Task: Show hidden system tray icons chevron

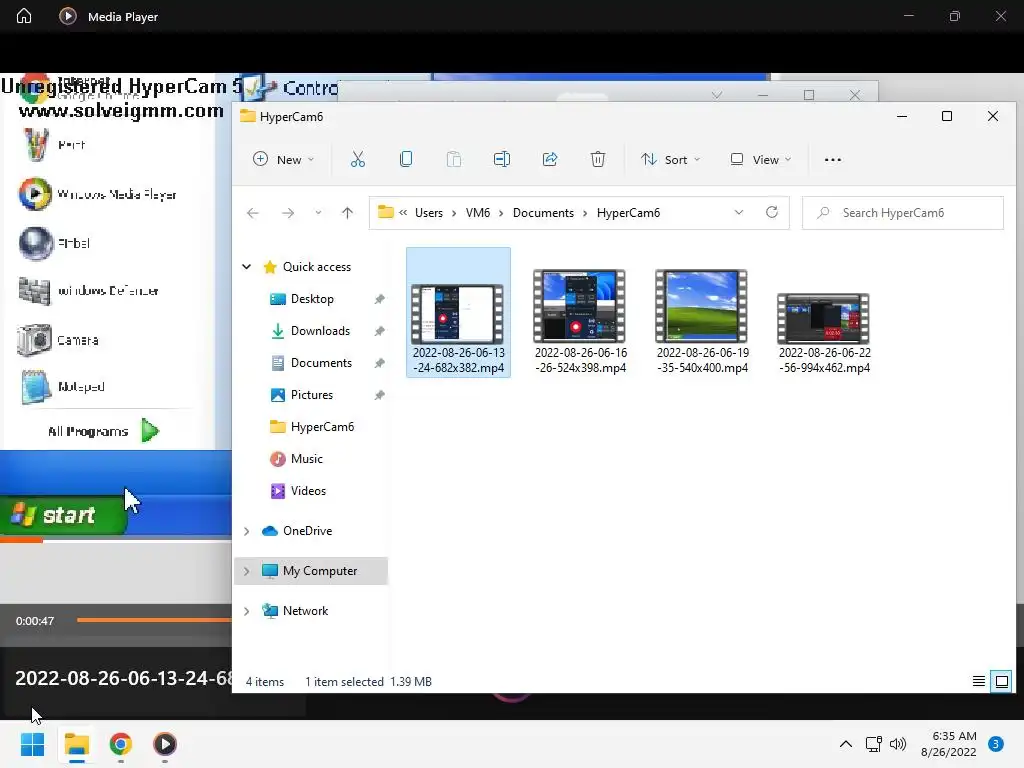Action: pyautogui.click(x=846, y=744)
